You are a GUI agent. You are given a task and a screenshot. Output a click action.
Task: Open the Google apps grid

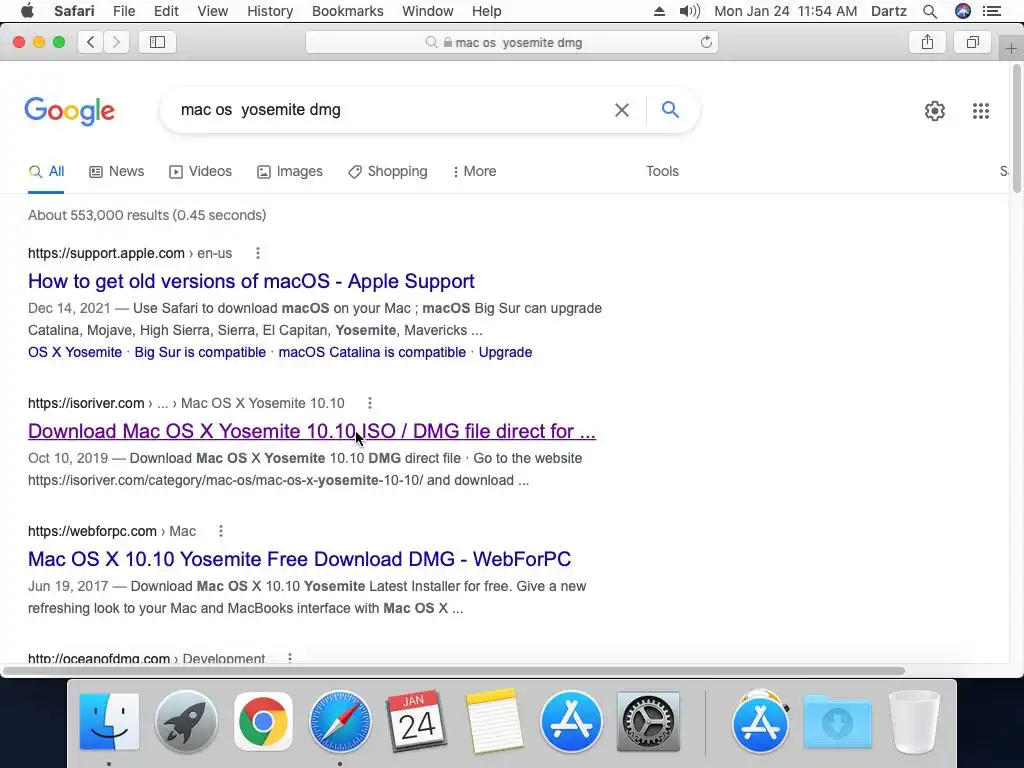tap(980, 111)
